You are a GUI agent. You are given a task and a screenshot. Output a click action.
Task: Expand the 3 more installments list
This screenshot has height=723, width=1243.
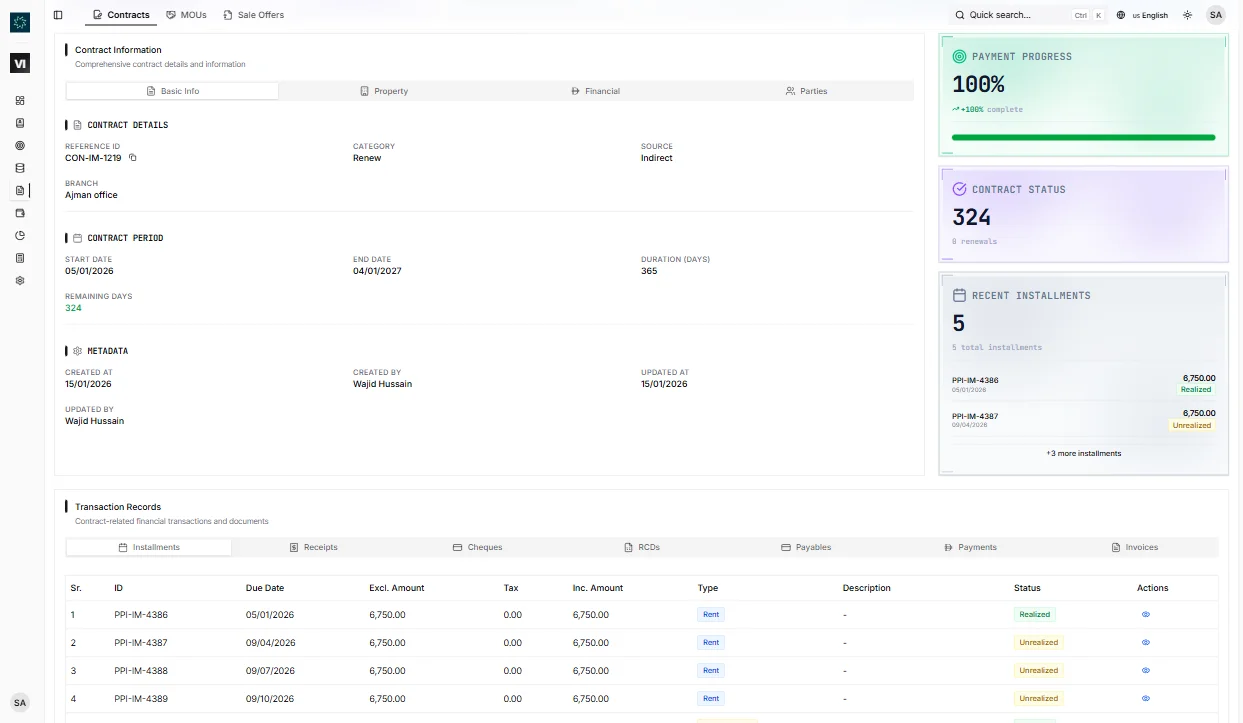[x=1083, y=453]
